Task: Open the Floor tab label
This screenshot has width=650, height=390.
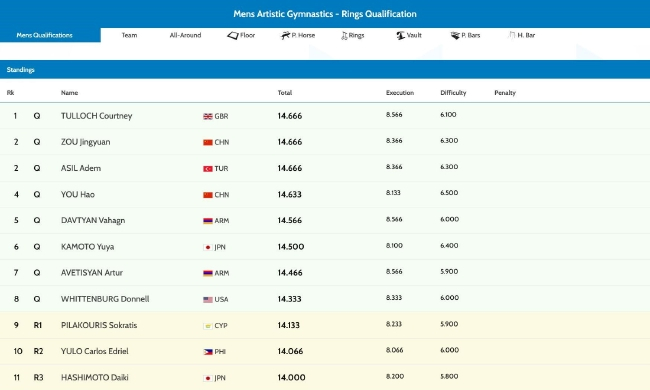Action: [247, 35]
